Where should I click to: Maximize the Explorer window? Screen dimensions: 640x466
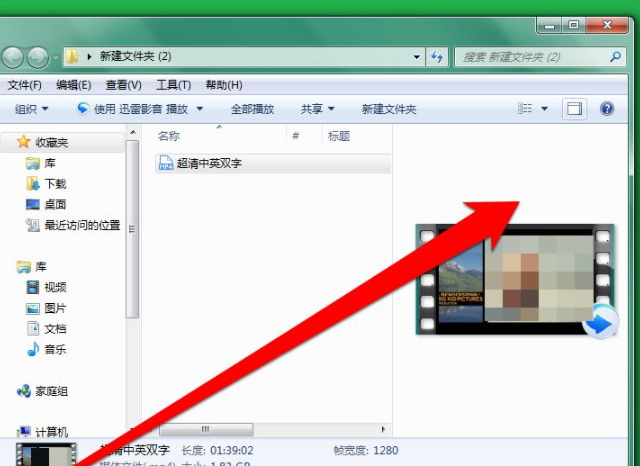573,25
